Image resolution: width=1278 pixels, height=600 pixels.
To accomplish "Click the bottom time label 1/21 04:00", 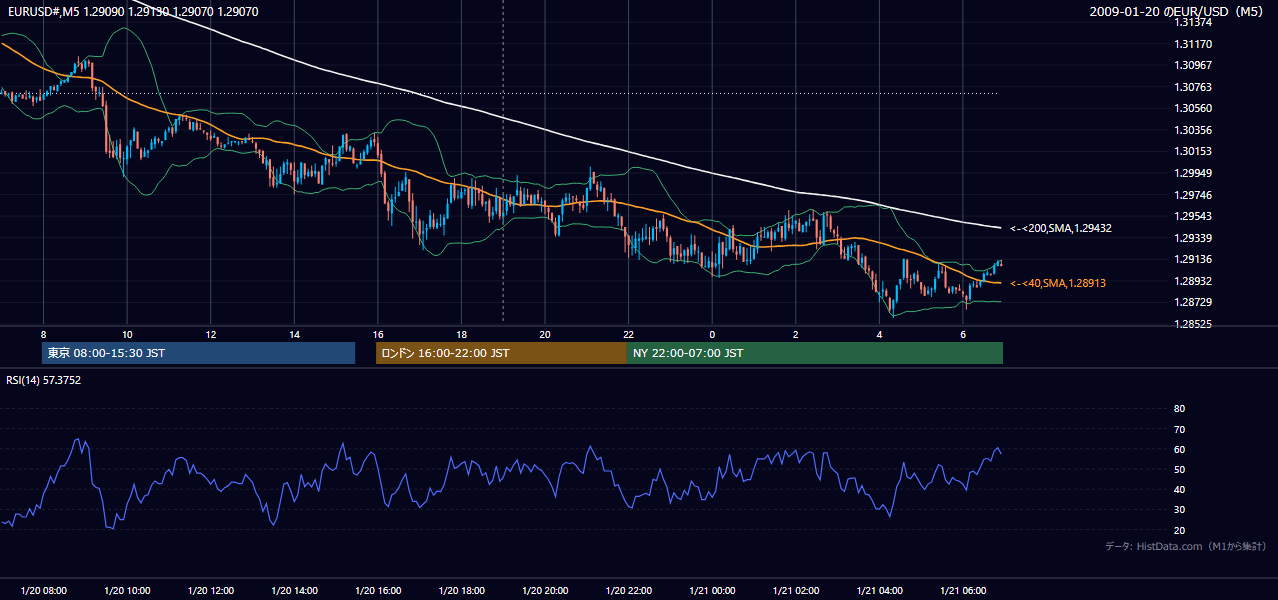I will pyautogui.click(x=879, y=591).
